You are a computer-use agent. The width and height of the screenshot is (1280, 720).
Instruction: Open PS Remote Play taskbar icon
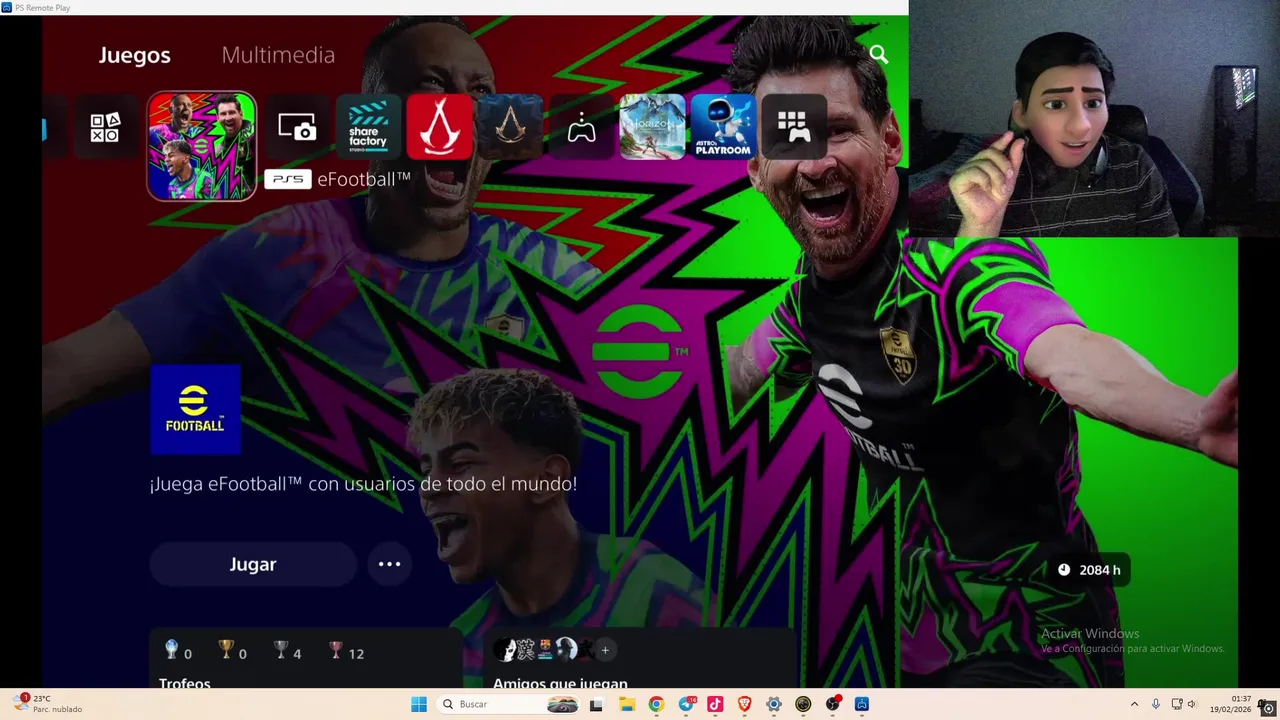(x=862, y=704)
